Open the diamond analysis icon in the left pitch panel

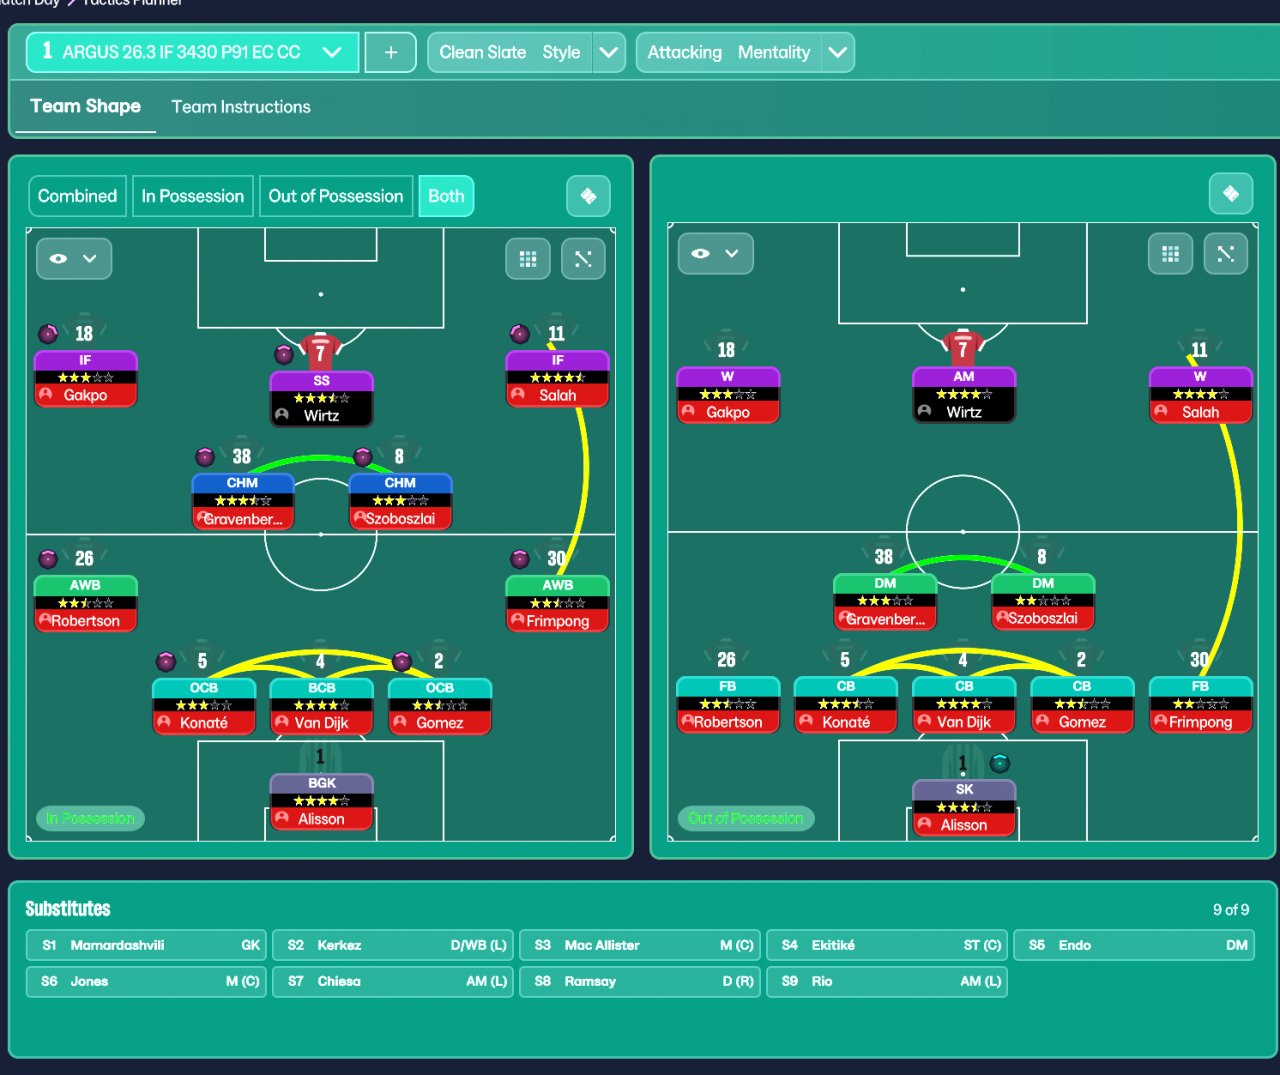pyautogui.click(x=588, y=196)
